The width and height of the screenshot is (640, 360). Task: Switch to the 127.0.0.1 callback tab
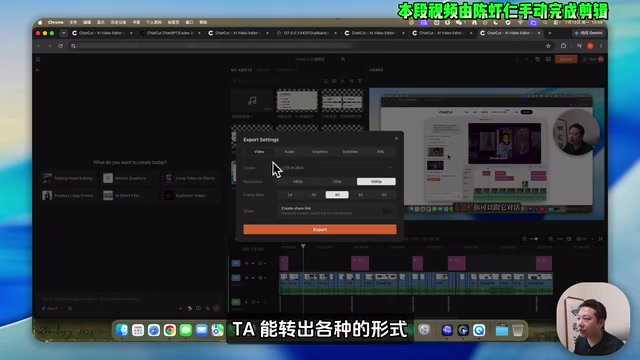(x=306, y=33)
